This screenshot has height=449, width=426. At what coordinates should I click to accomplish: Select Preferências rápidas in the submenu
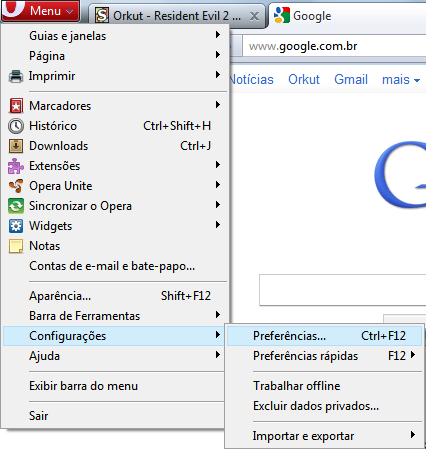point(324,356)
